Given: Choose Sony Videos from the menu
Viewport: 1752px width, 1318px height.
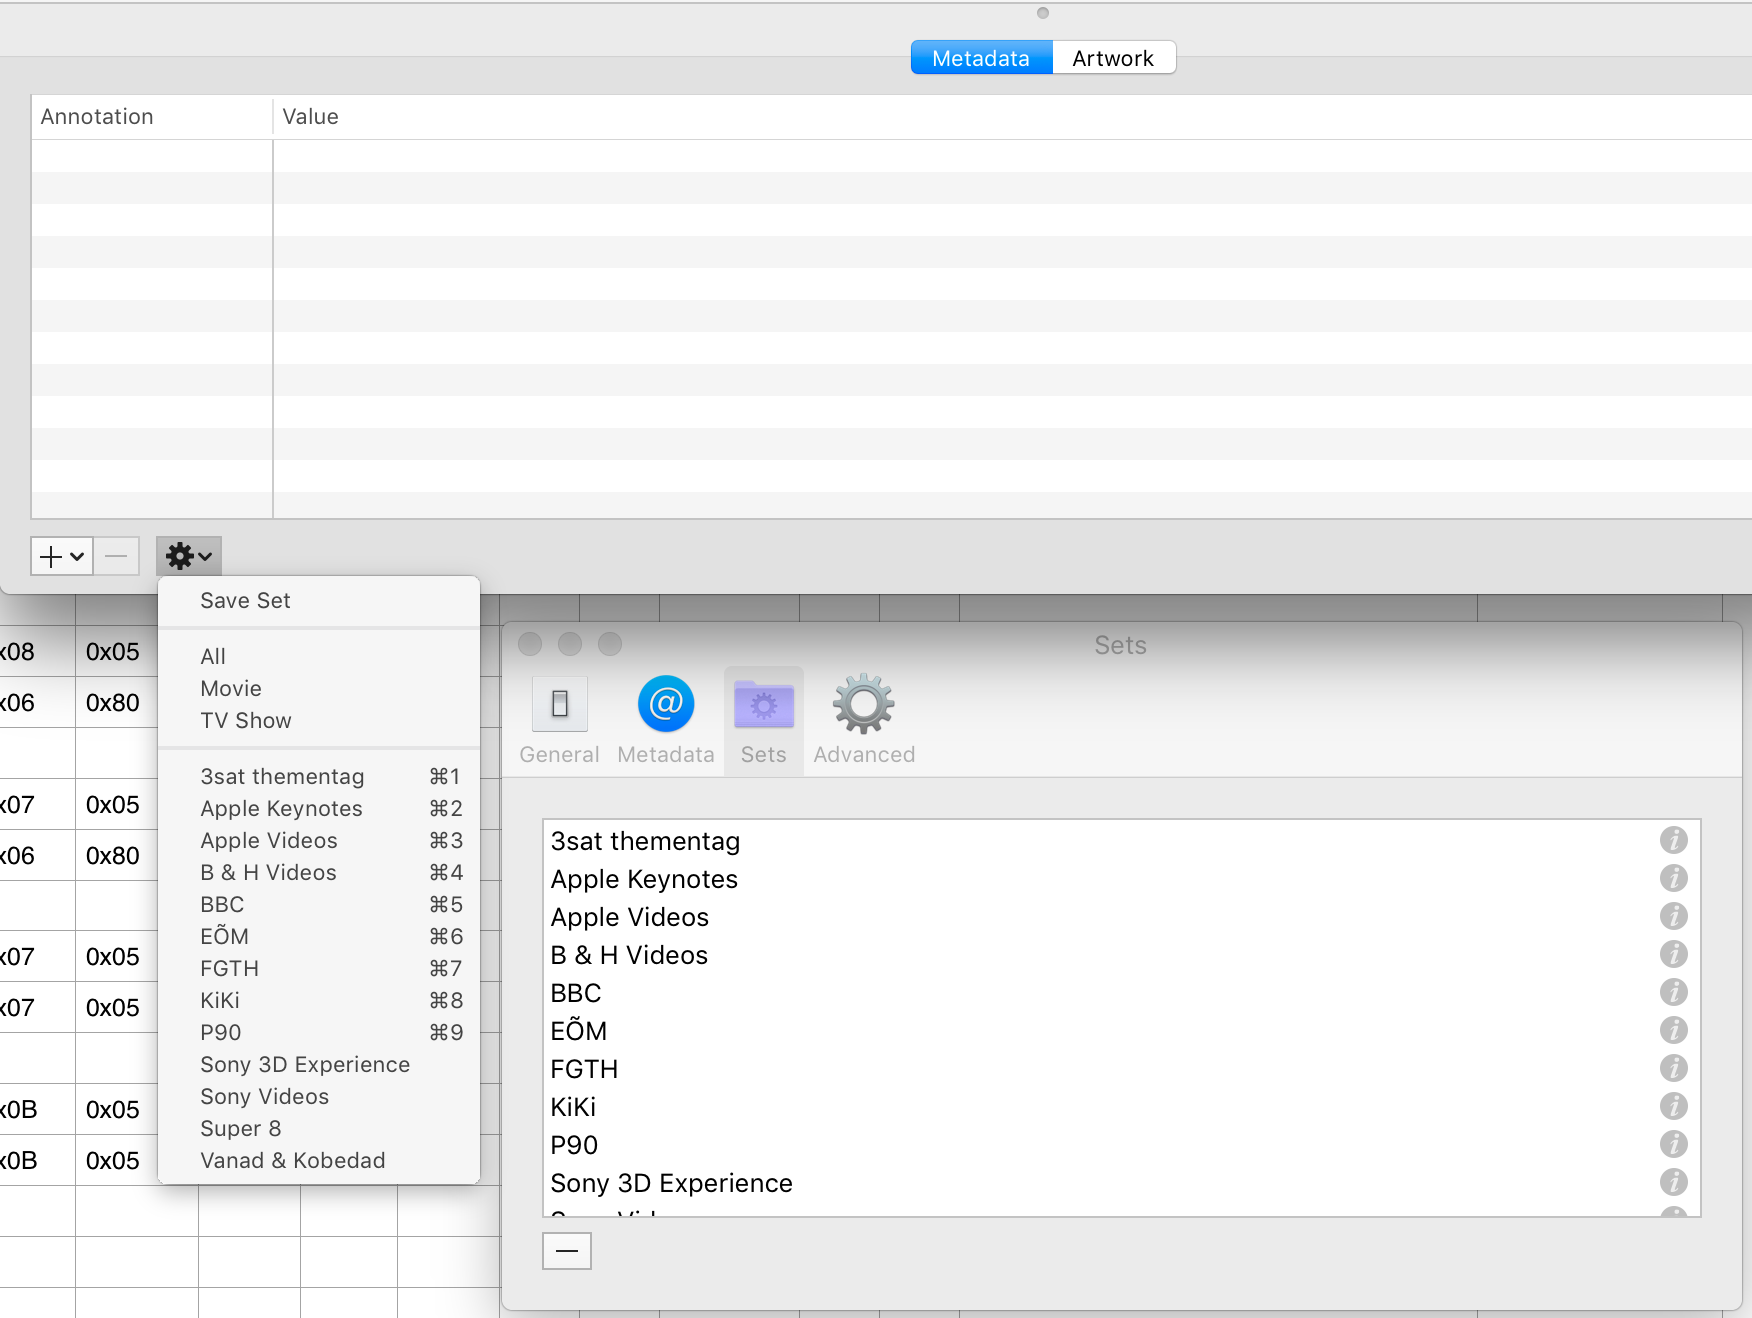Looking at the screenshot, I should point(319,1097).
